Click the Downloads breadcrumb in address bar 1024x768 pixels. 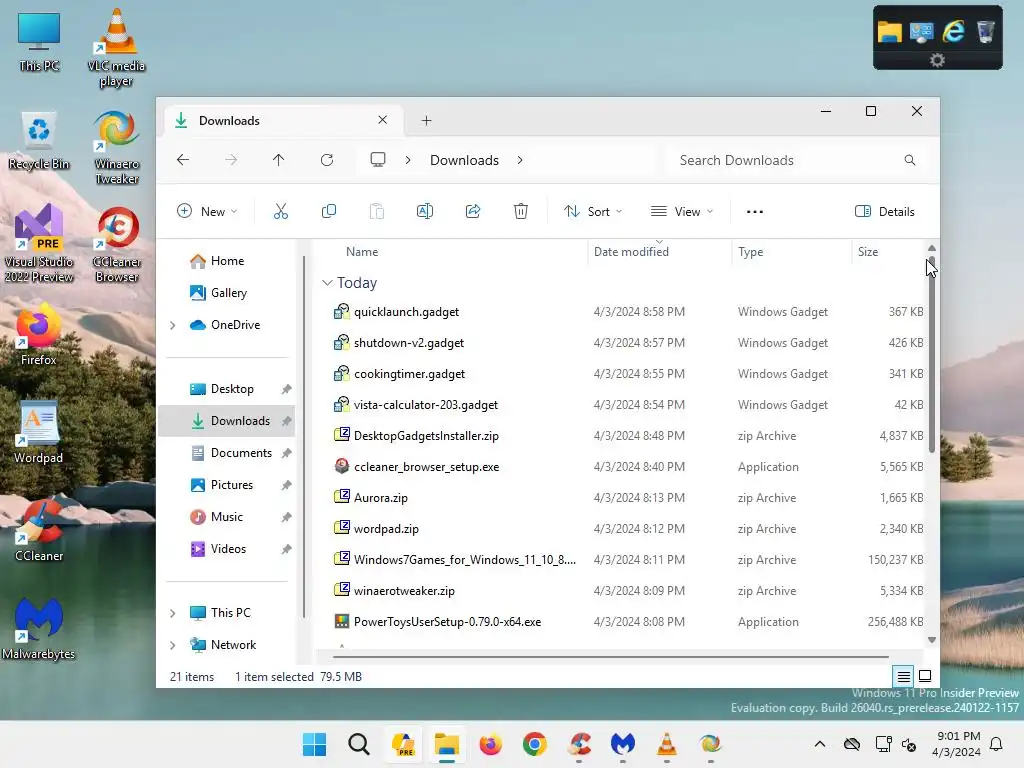pyautogui.click(x=464, y=160)
